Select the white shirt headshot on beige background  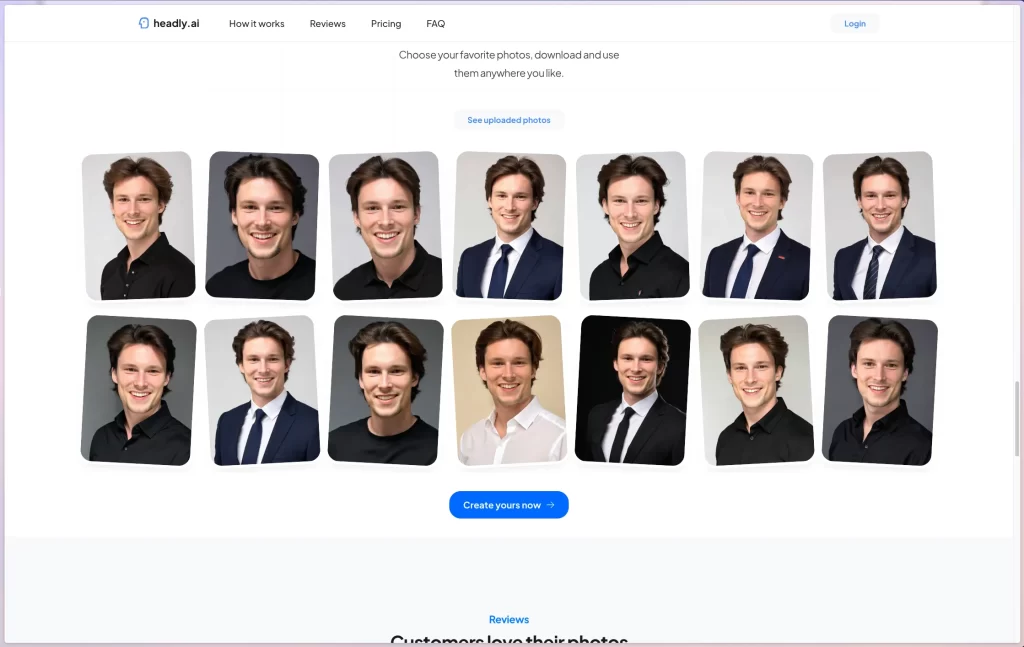coord(510,390)
